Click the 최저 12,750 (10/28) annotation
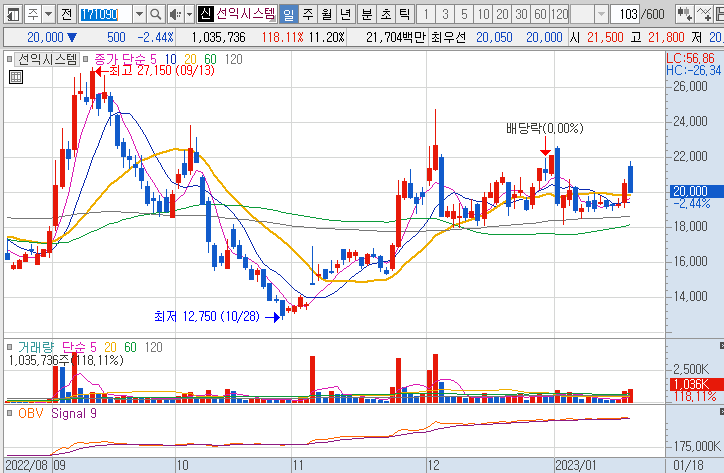This screenshot has width=724, height=473. pyautogui.click(x=207, y=316)
